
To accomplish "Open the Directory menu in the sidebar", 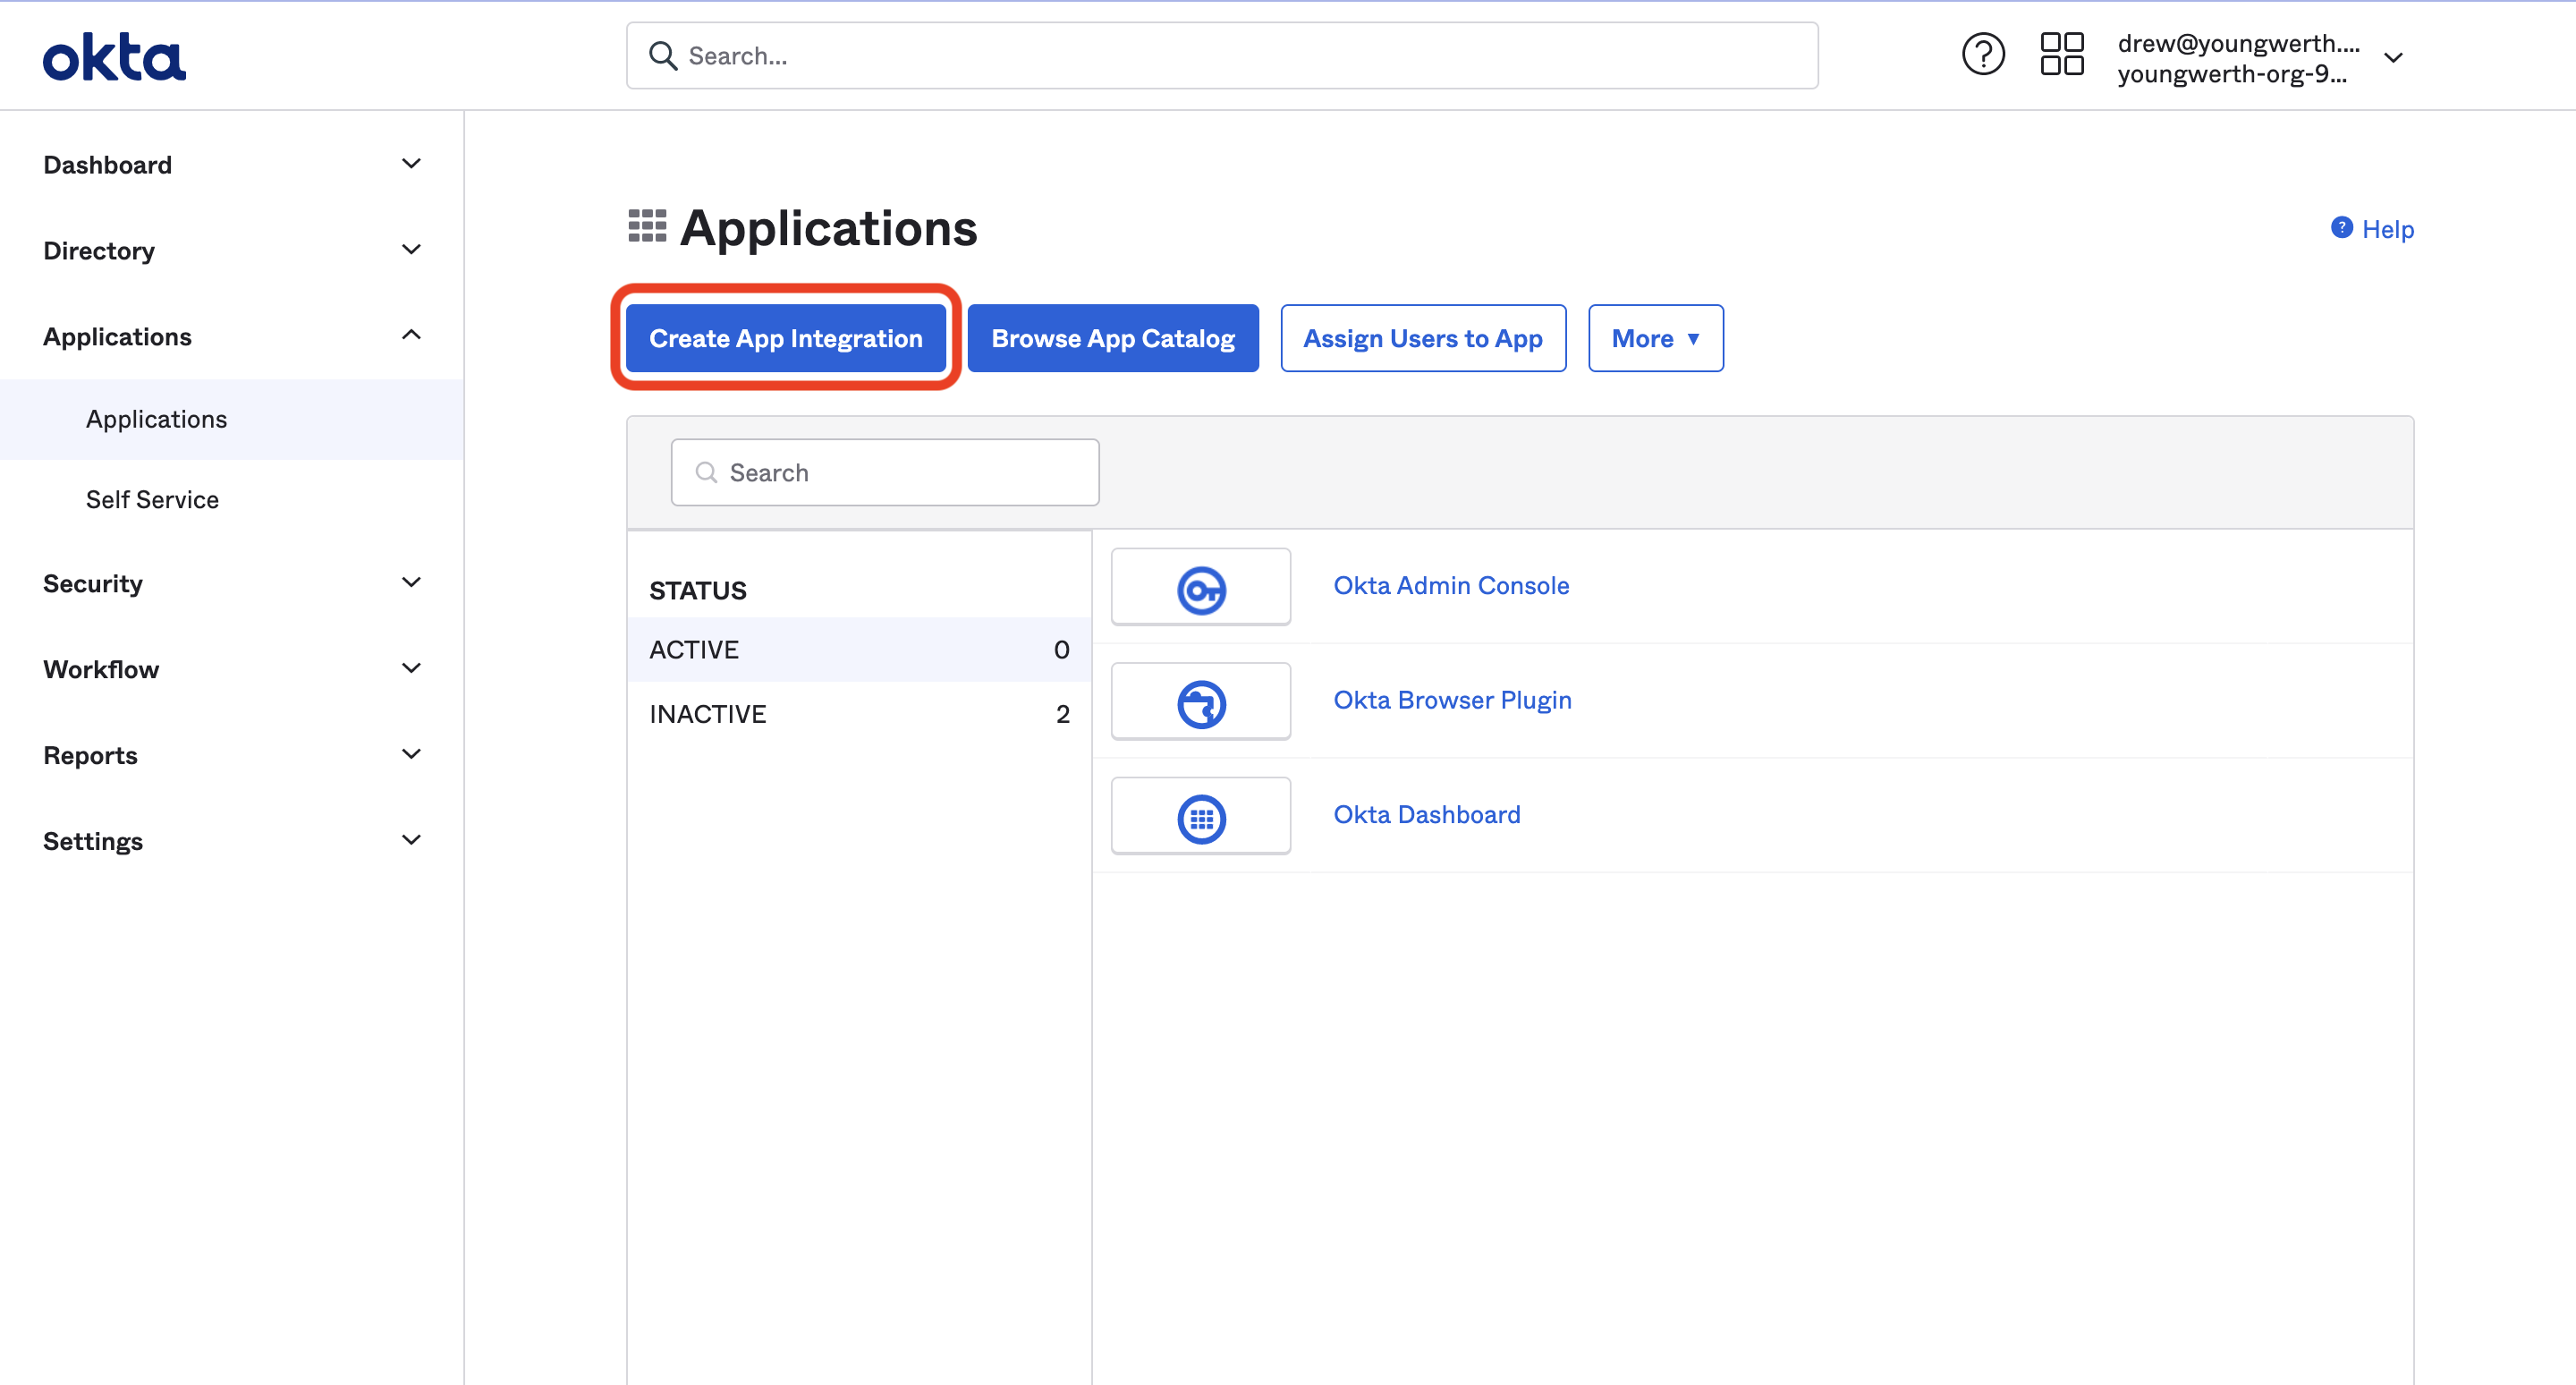I will 99,250.
